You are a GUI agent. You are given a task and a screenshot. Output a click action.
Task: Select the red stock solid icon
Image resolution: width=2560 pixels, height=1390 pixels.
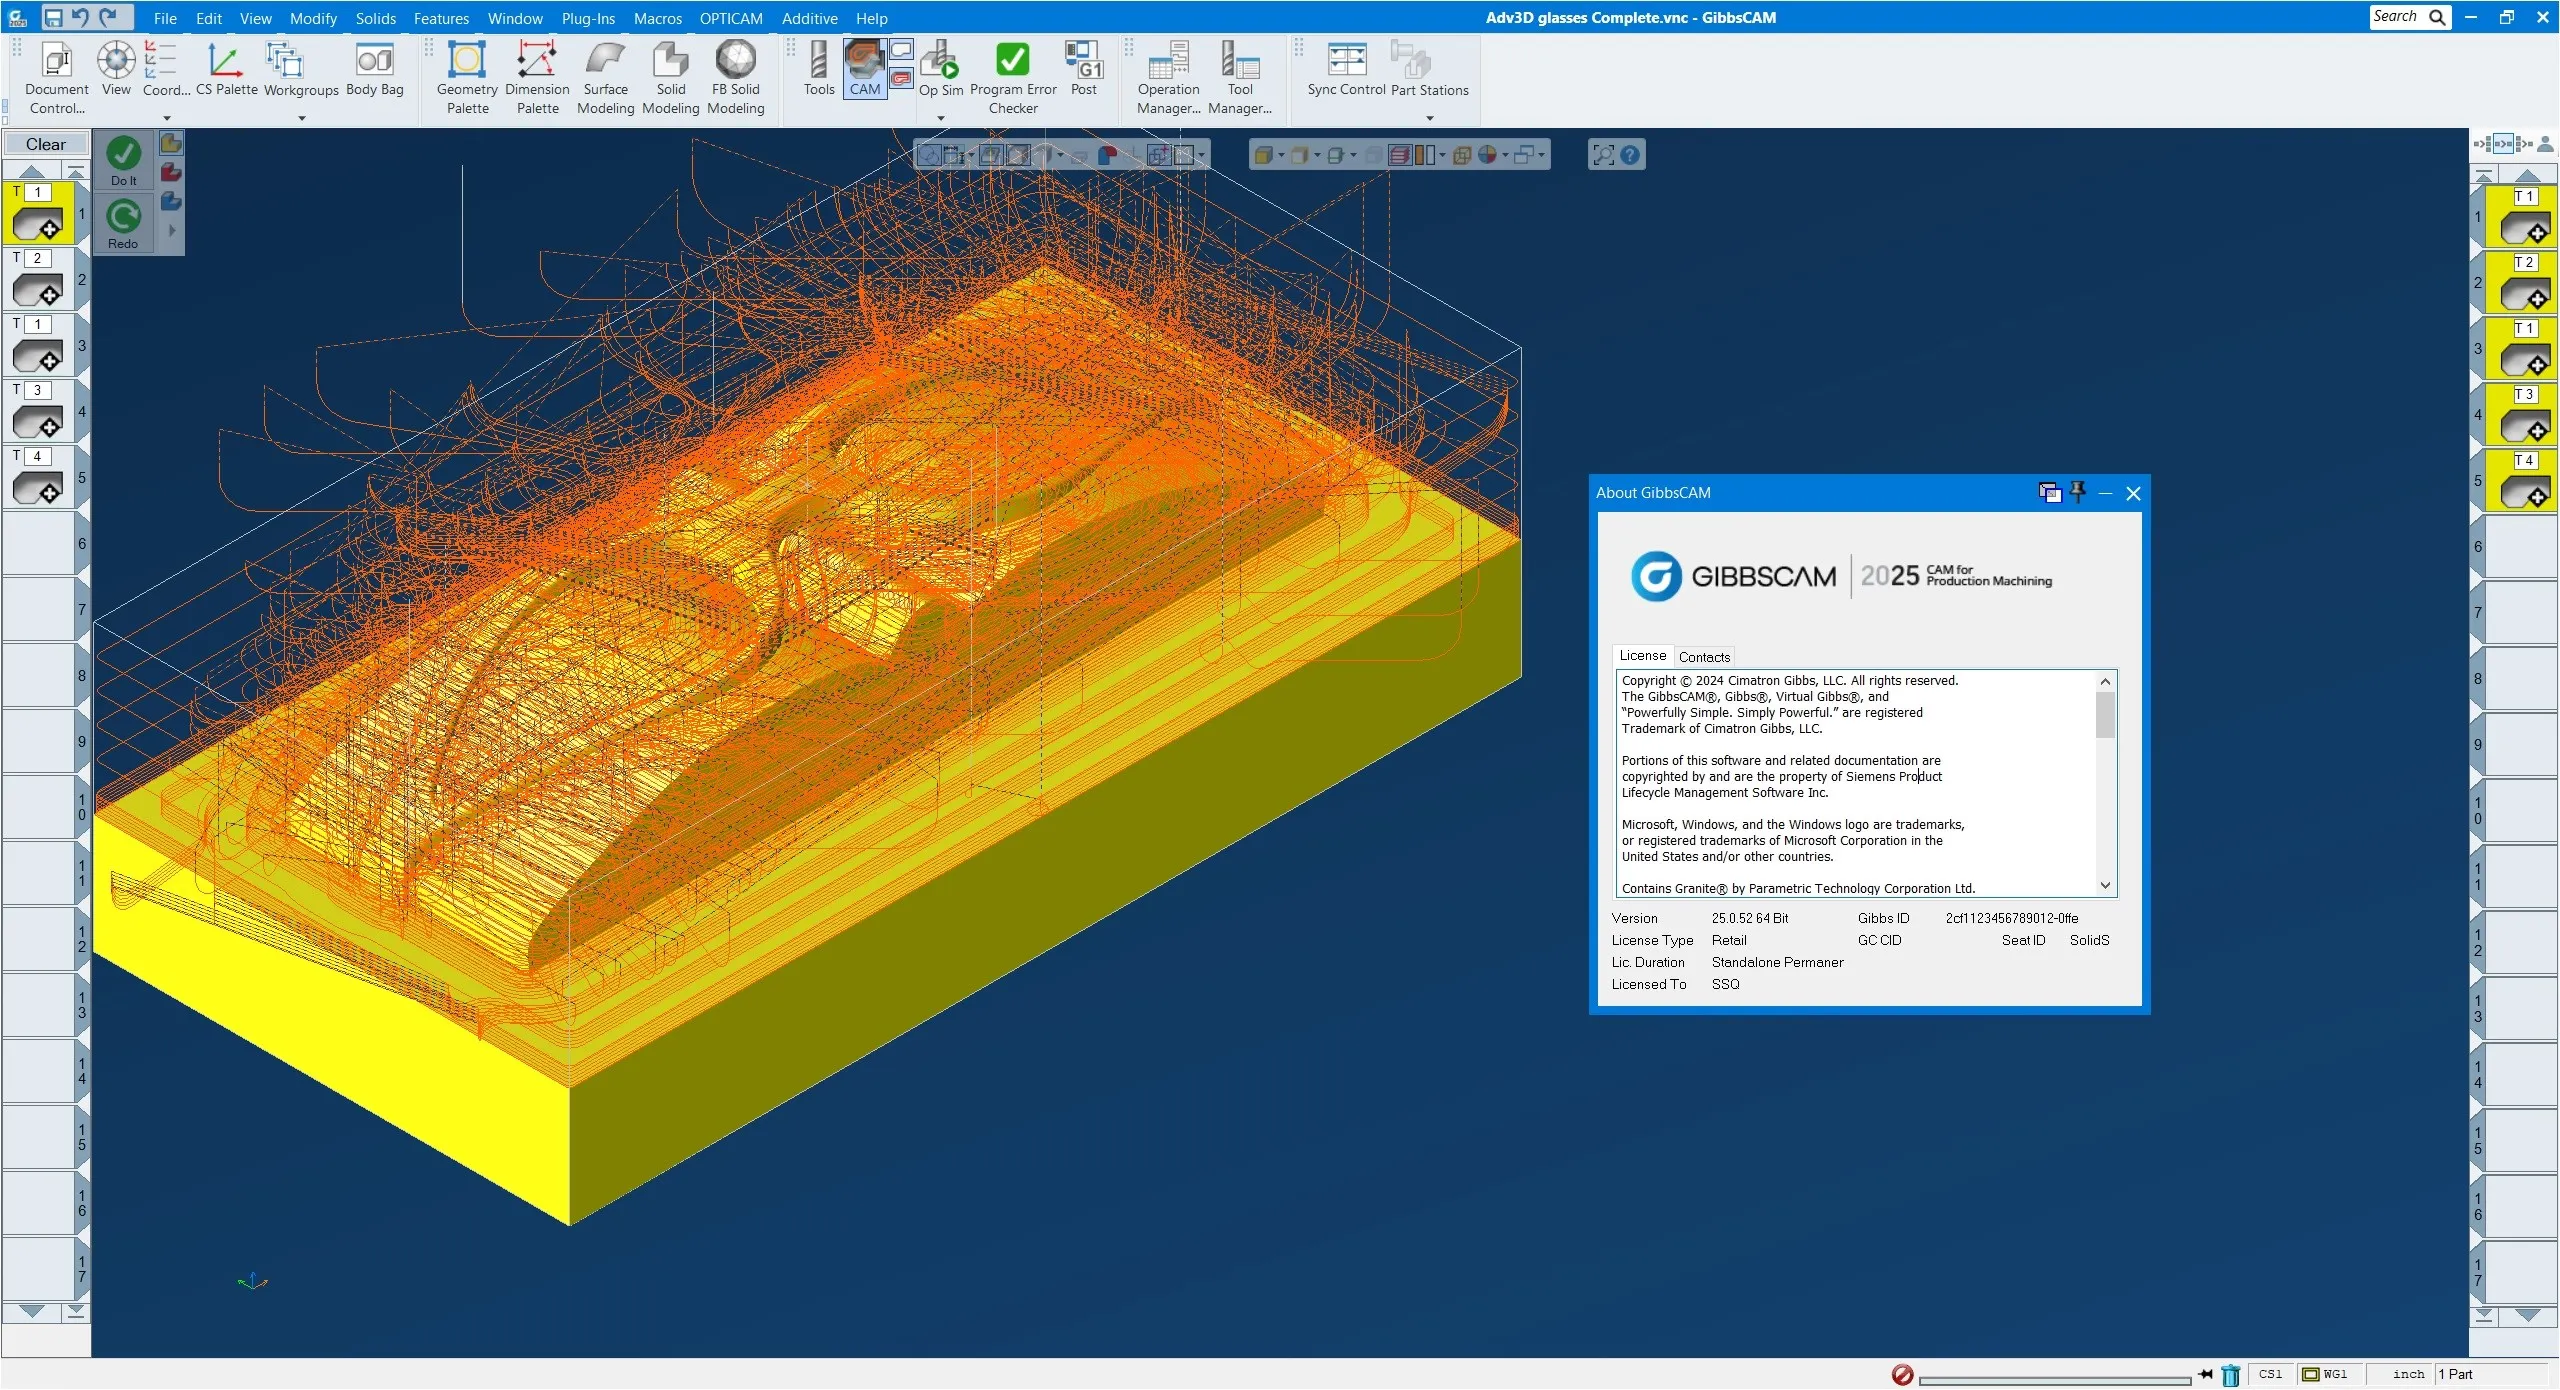point(171,172)
